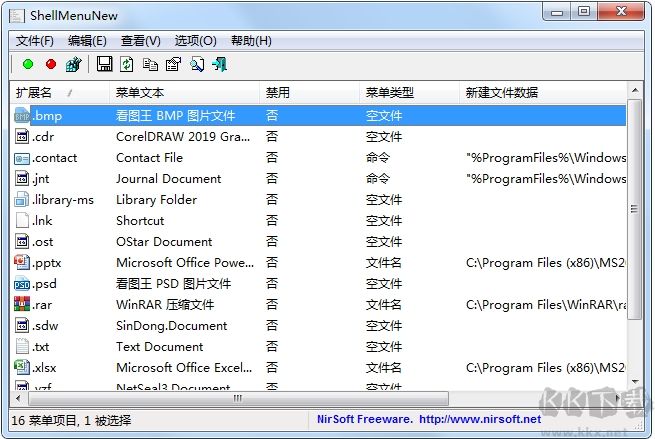Click the .xlsx Excel icon

[x=22, y=367]
